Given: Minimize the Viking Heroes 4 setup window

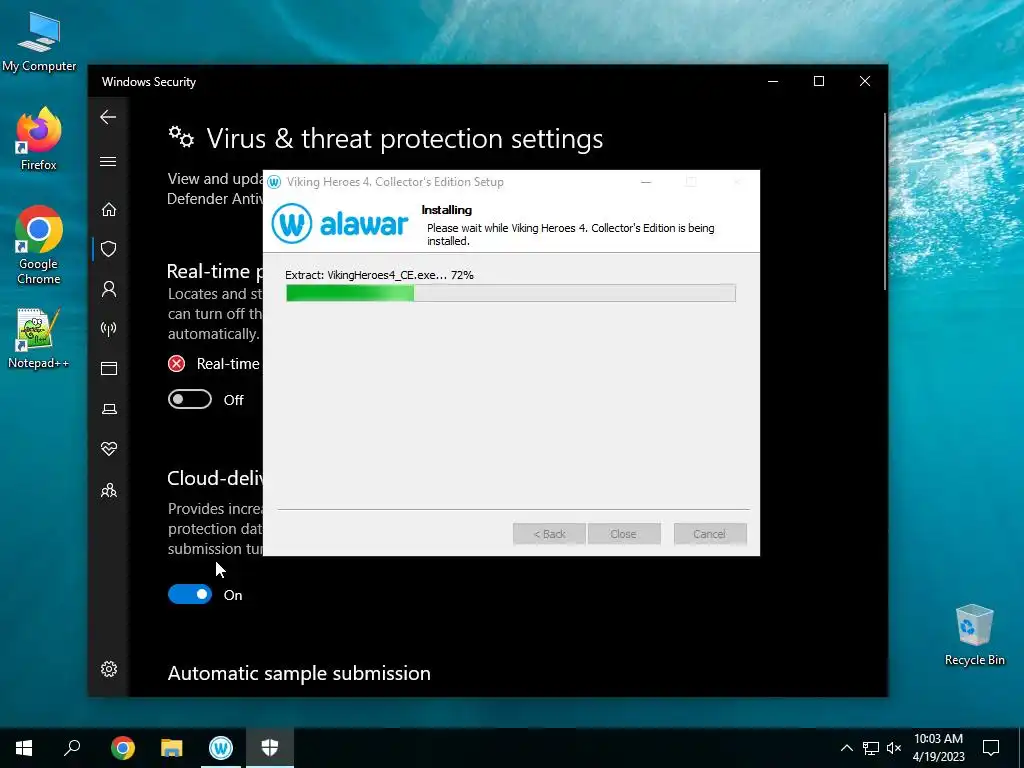Looking at the screenshot, I should pyautogui.click(x=646, y=182).
